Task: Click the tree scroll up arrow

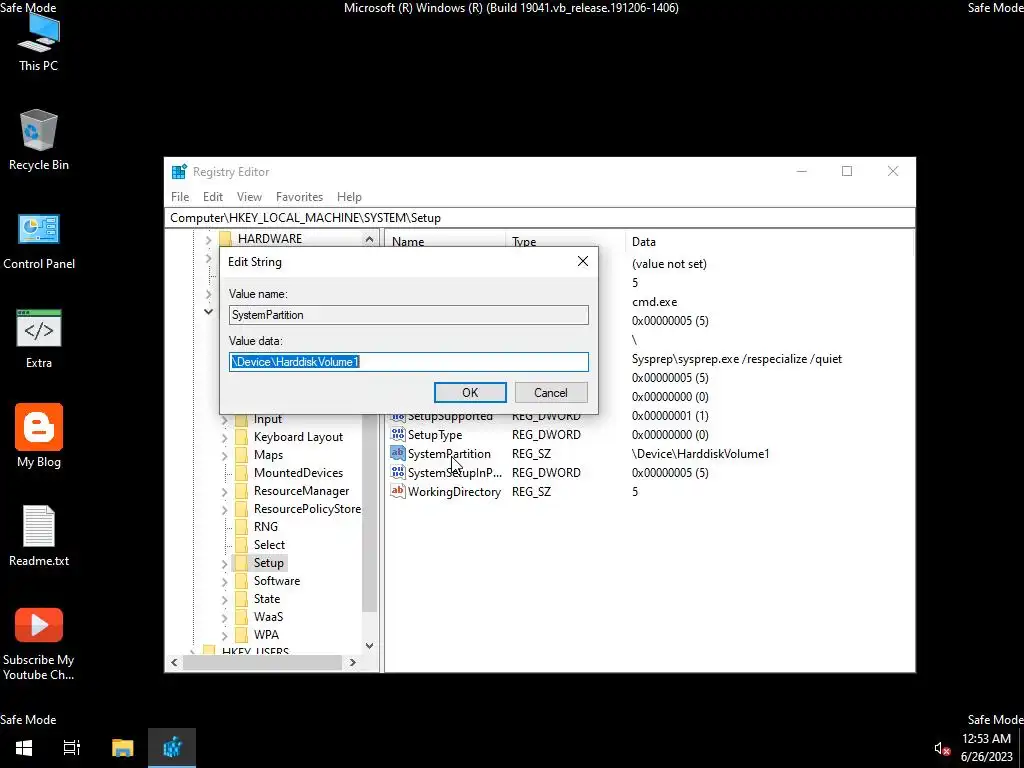Action: [369, 239]
